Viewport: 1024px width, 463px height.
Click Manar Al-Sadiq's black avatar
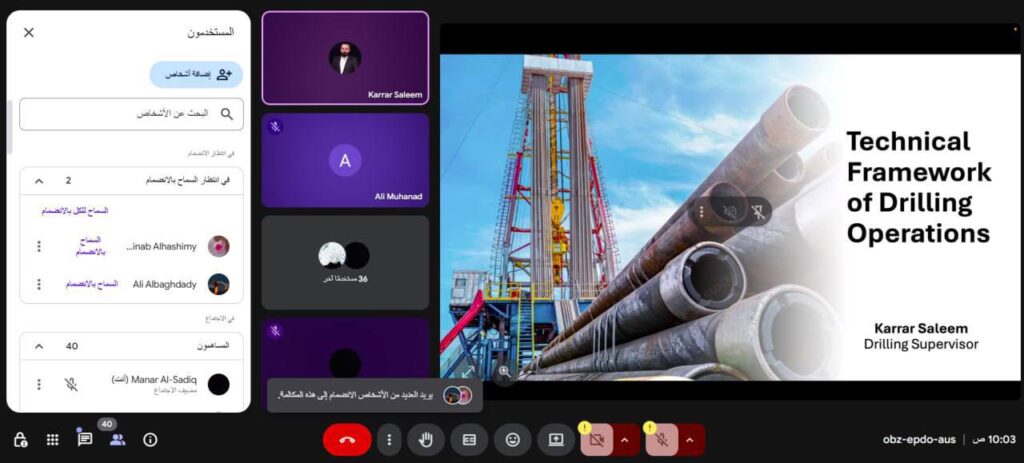(x=219, y=384)
